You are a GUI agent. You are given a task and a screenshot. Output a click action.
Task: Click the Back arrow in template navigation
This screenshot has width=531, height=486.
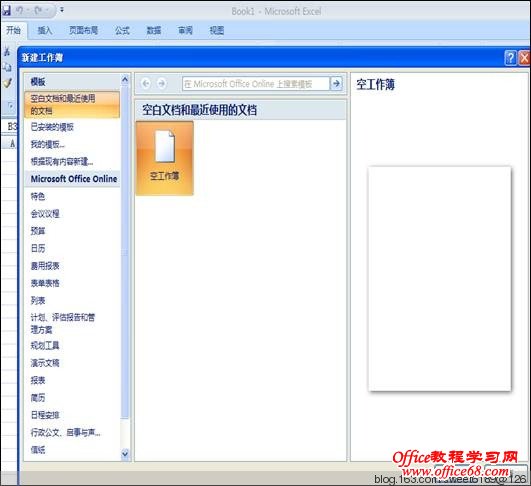[146, 83]
